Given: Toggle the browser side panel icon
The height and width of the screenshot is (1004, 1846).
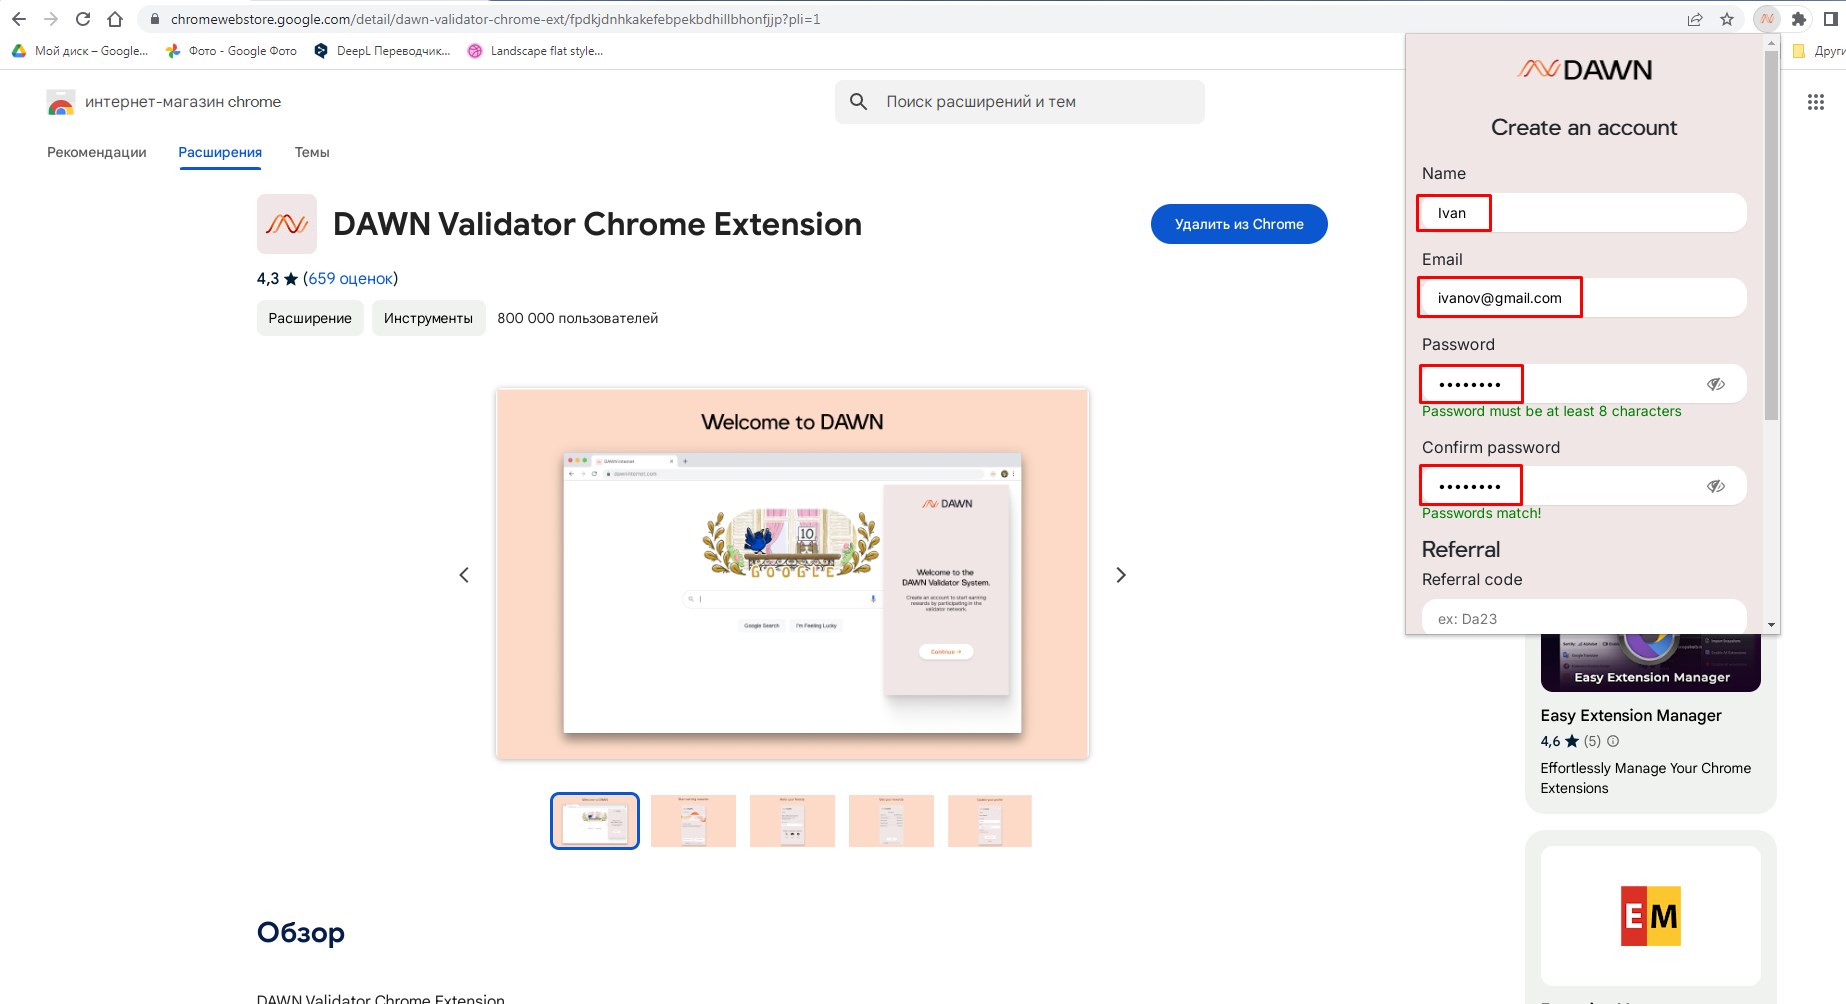Looking at the screenshot, I should click(x=1831, y=19).
